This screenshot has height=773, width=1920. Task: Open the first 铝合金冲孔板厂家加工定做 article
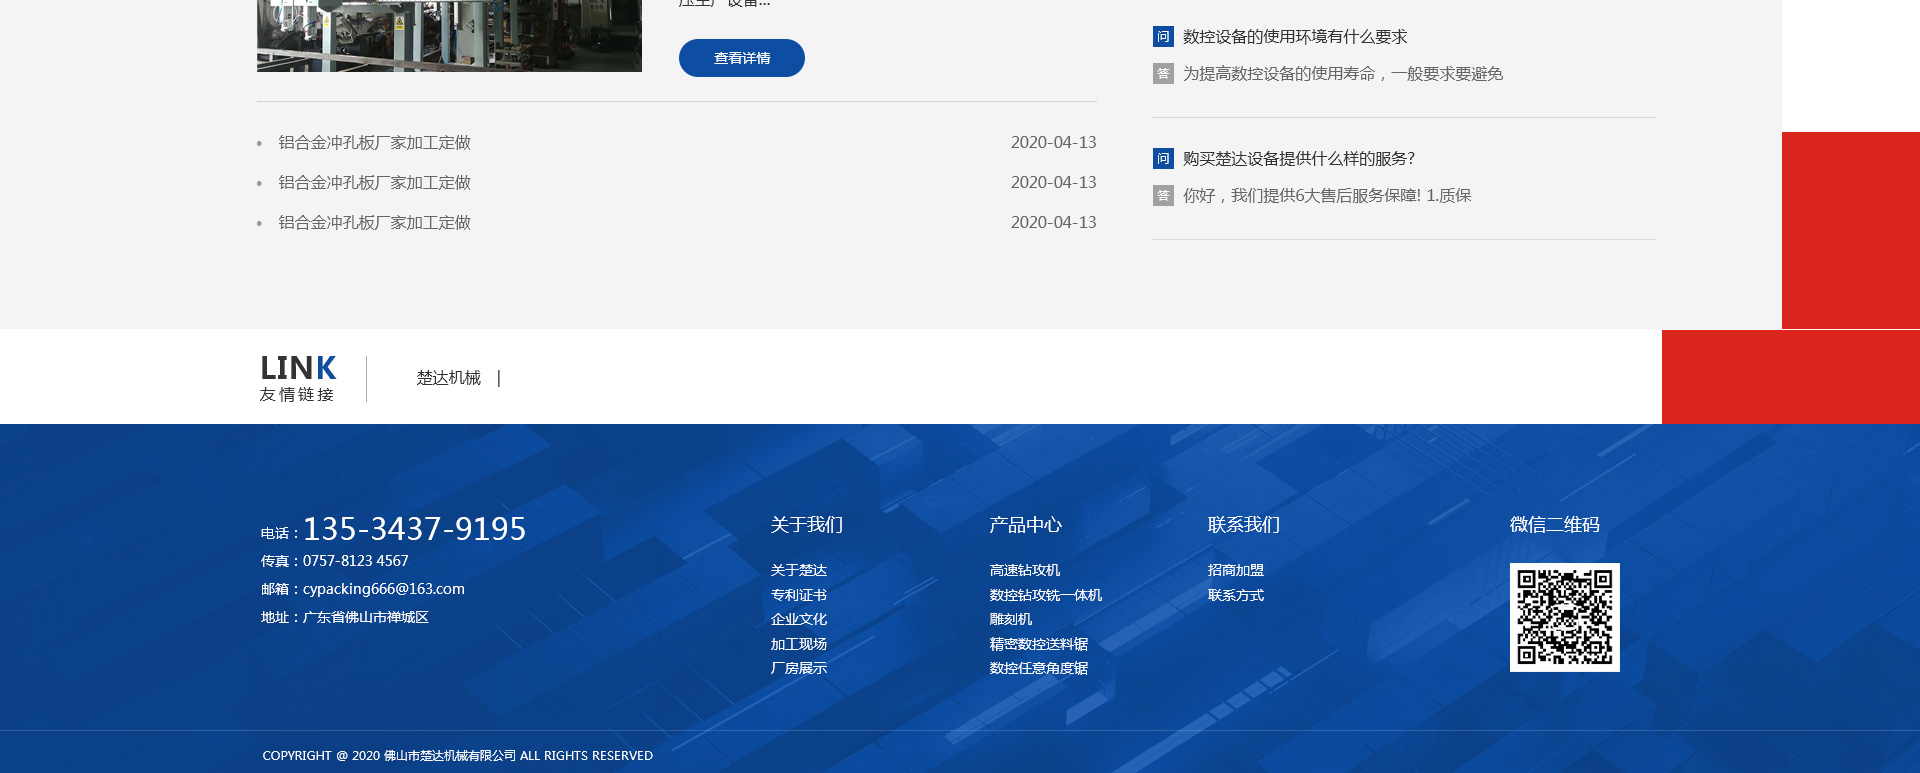point(374,143)
